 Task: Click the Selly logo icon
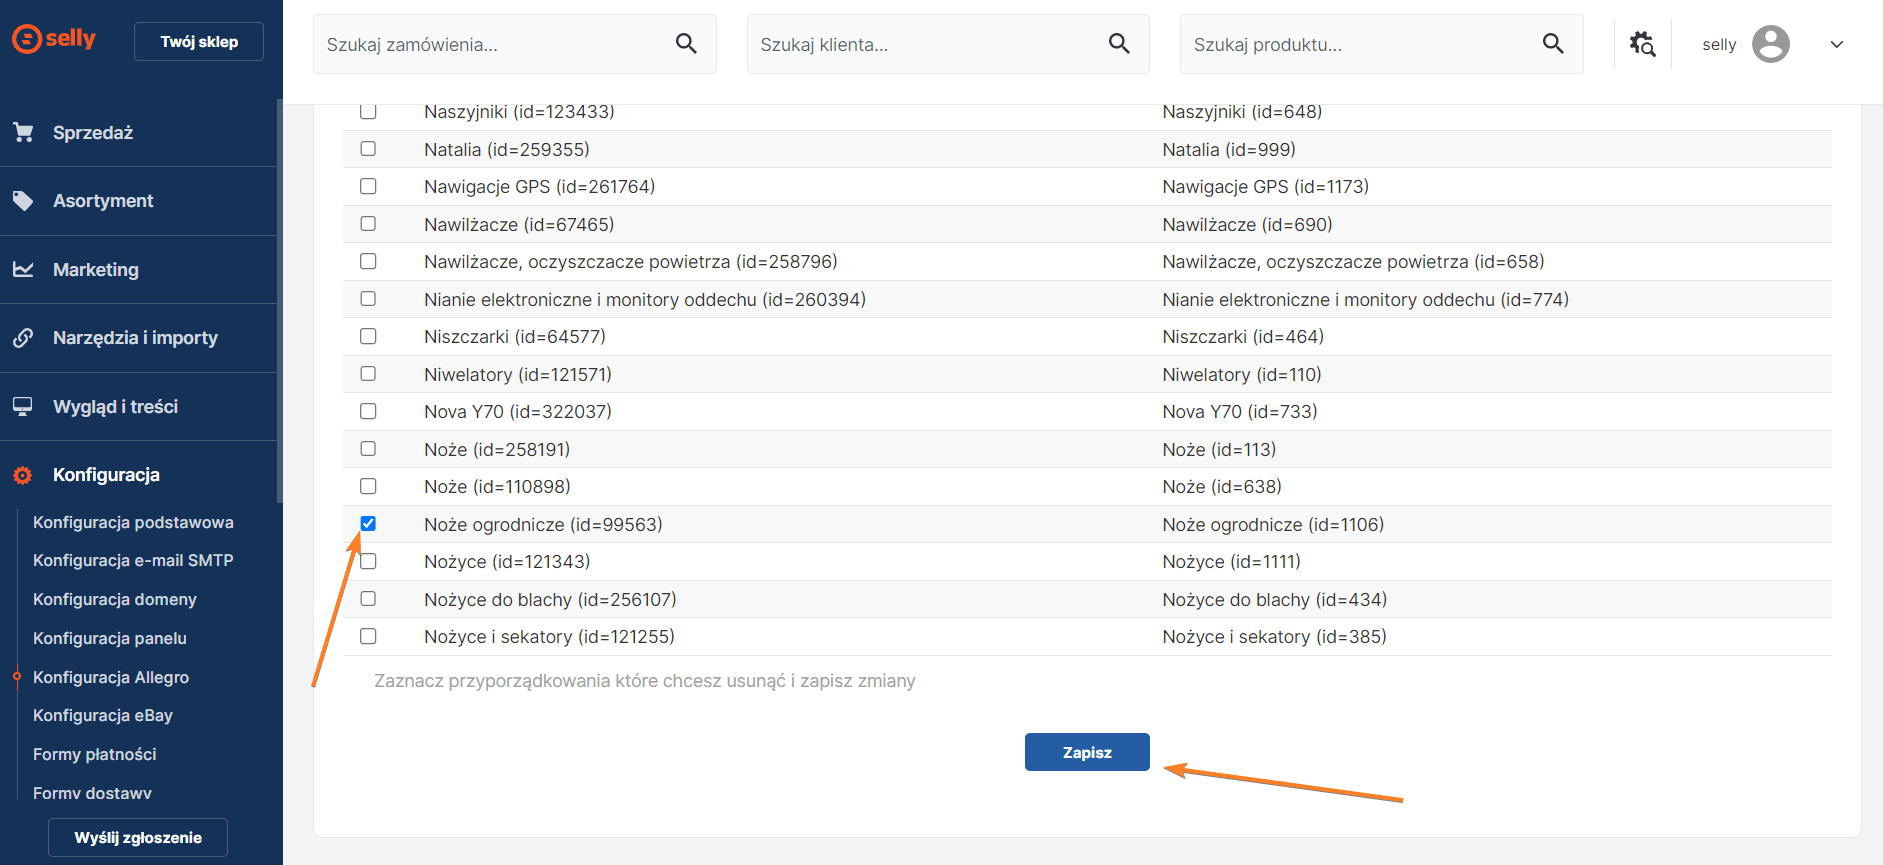(x=27, y=39)
